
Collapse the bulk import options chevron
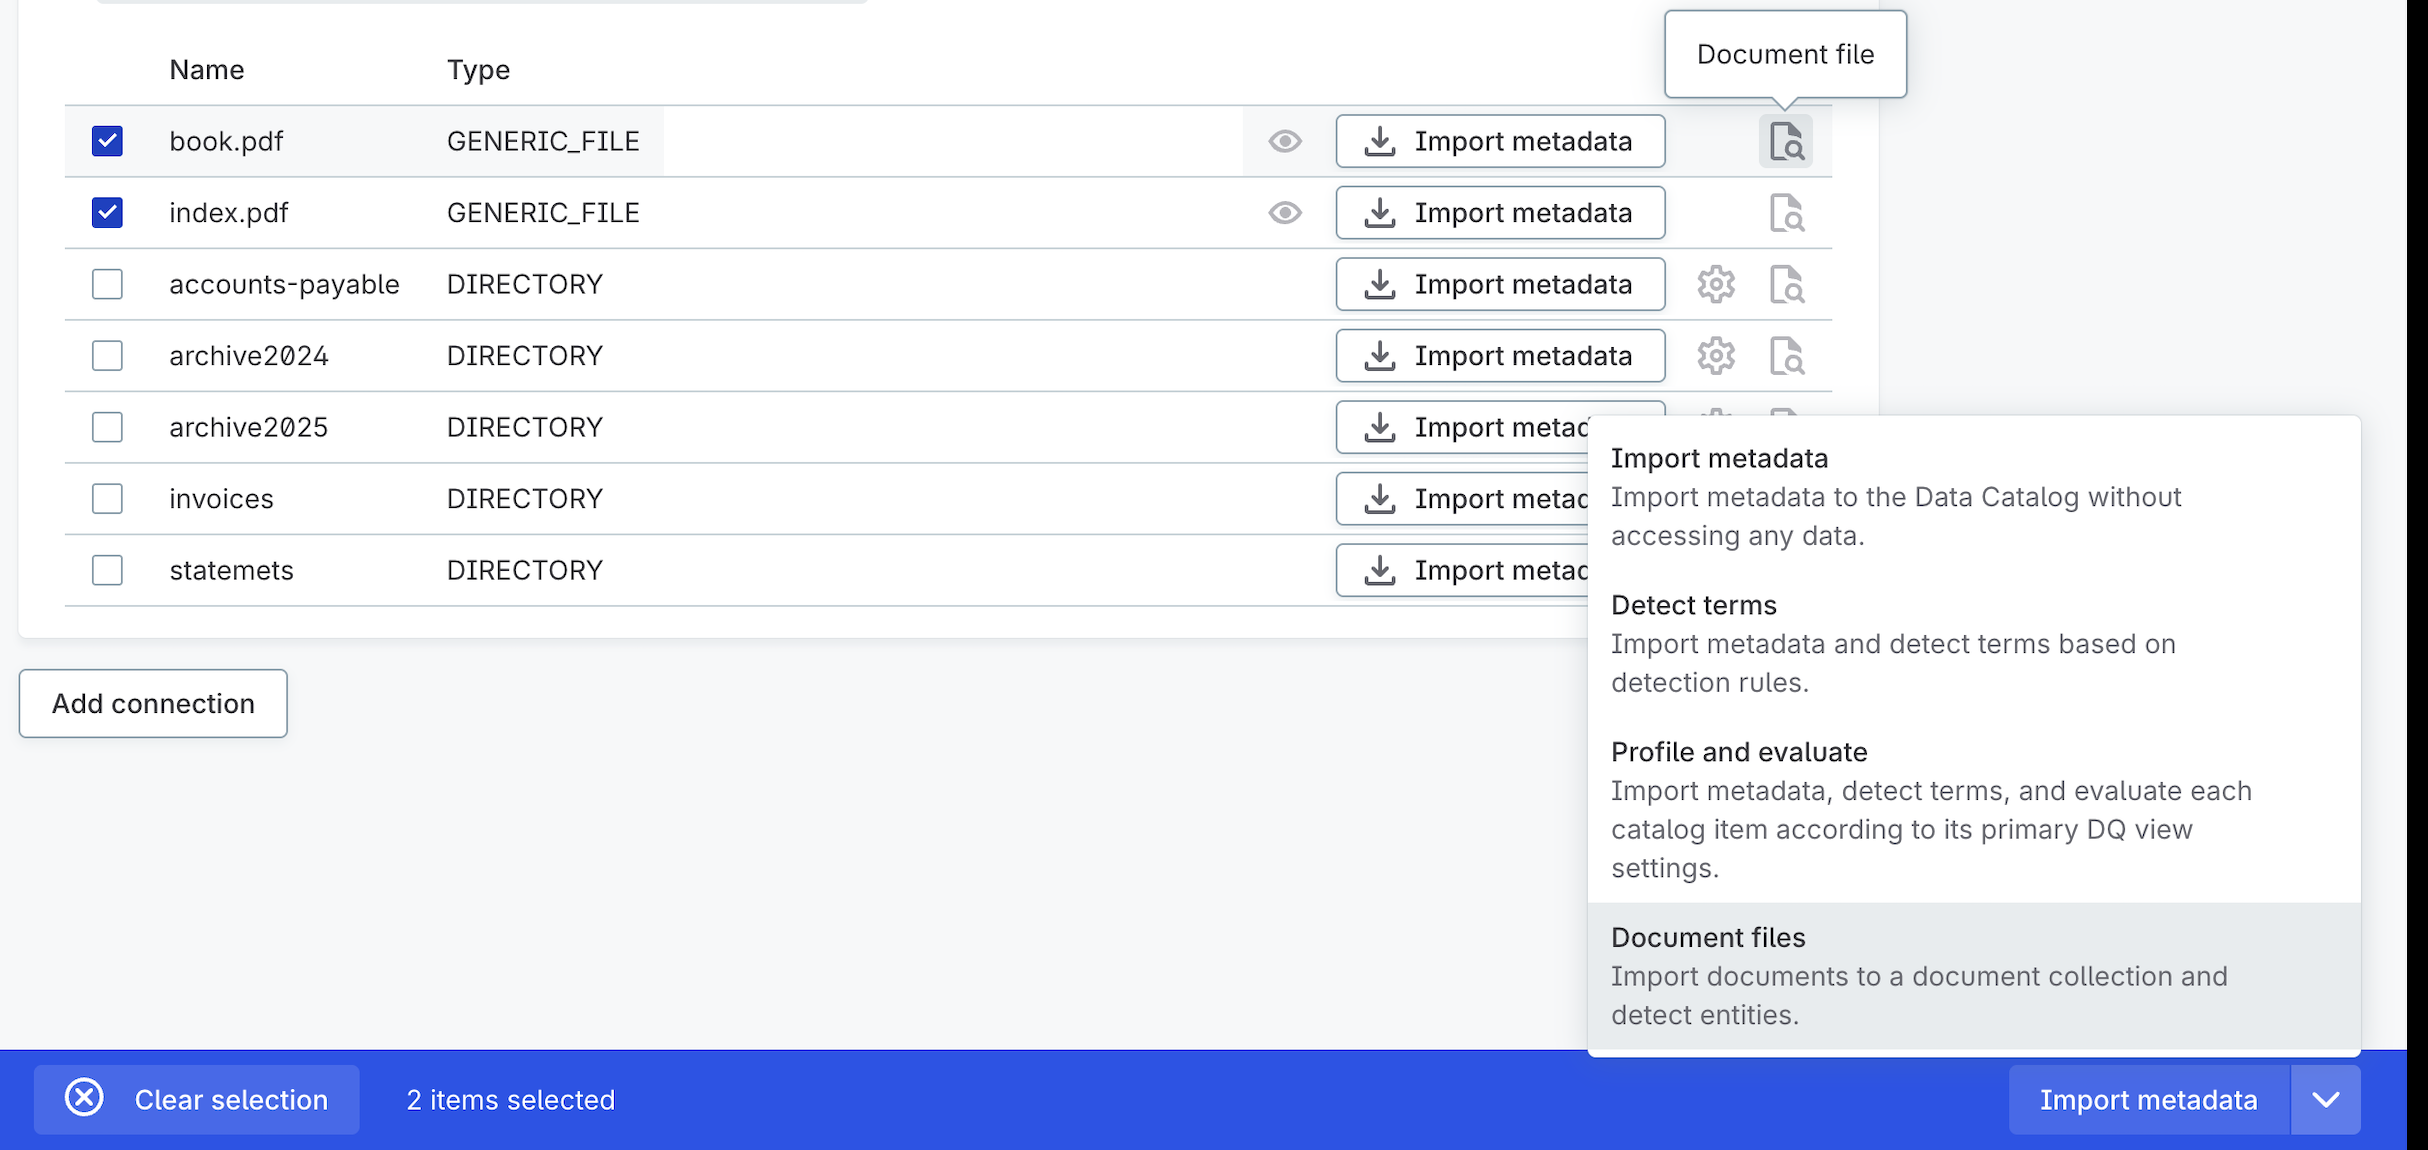click(x=2325, y=1100)
